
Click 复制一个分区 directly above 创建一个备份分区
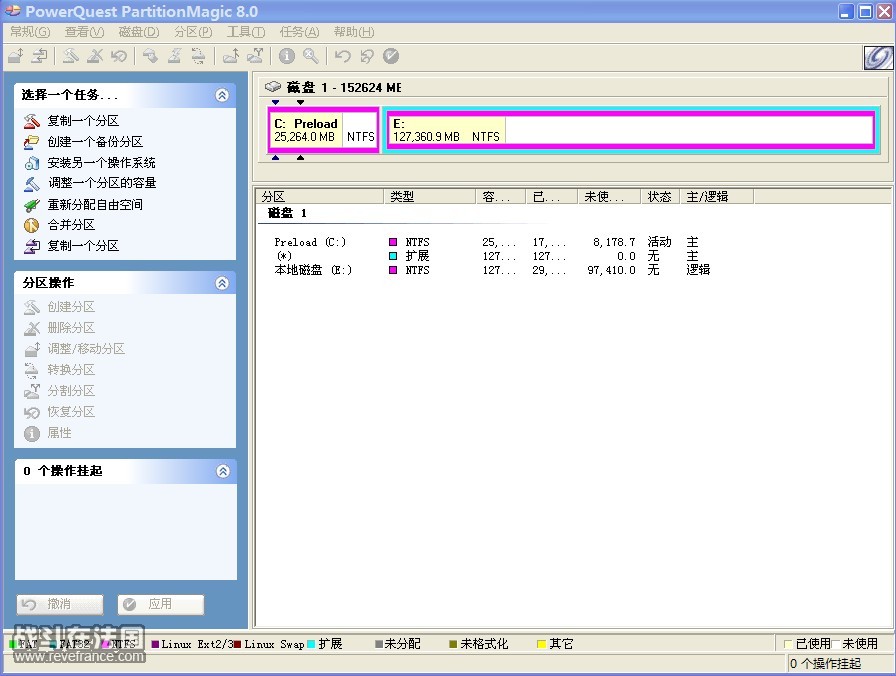point(83,121)
